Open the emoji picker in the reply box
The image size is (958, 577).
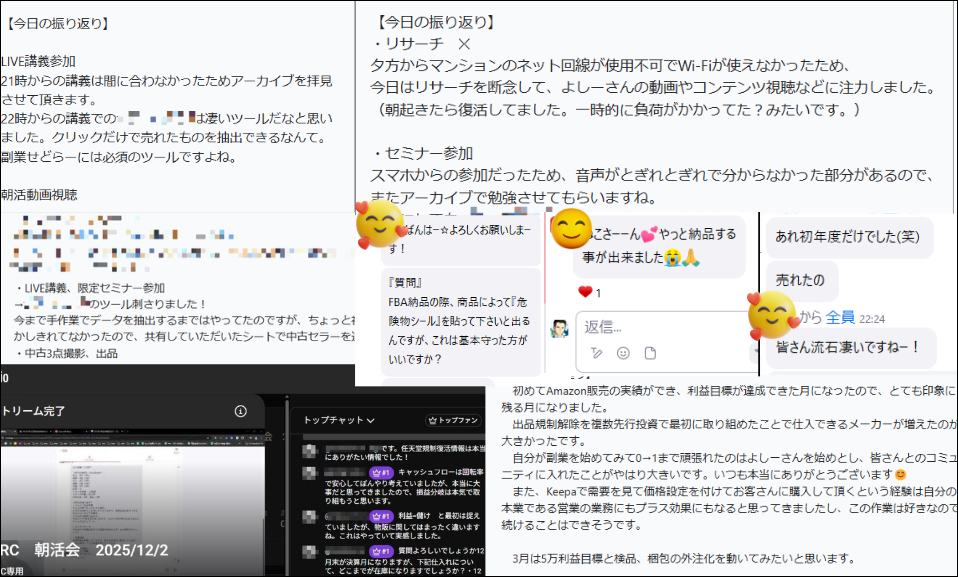tap(623, 353)
